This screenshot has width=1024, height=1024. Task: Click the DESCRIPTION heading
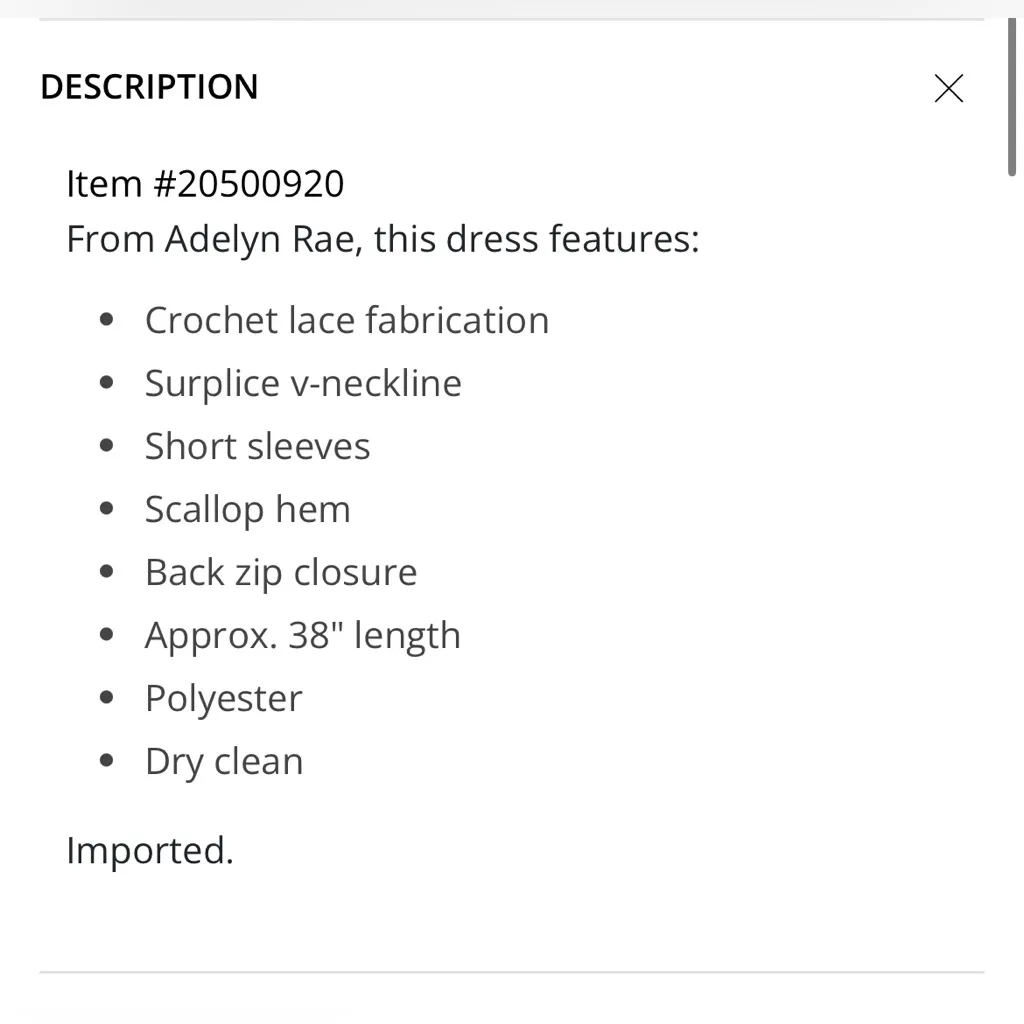[x=149, y=87]
